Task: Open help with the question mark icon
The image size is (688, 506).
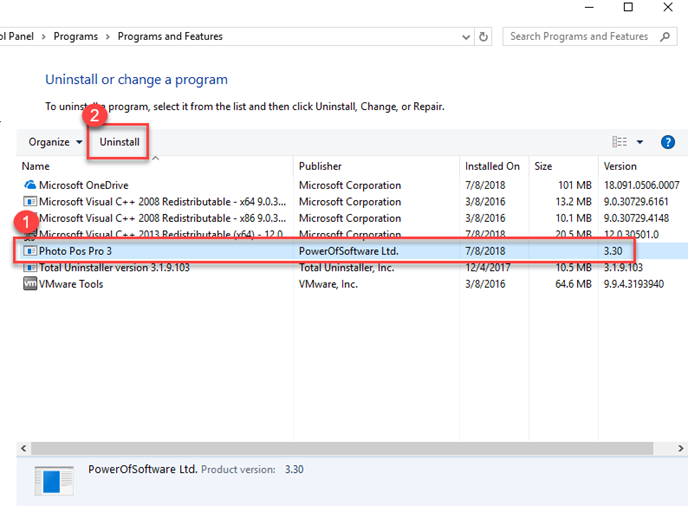Action: point(668,142)
